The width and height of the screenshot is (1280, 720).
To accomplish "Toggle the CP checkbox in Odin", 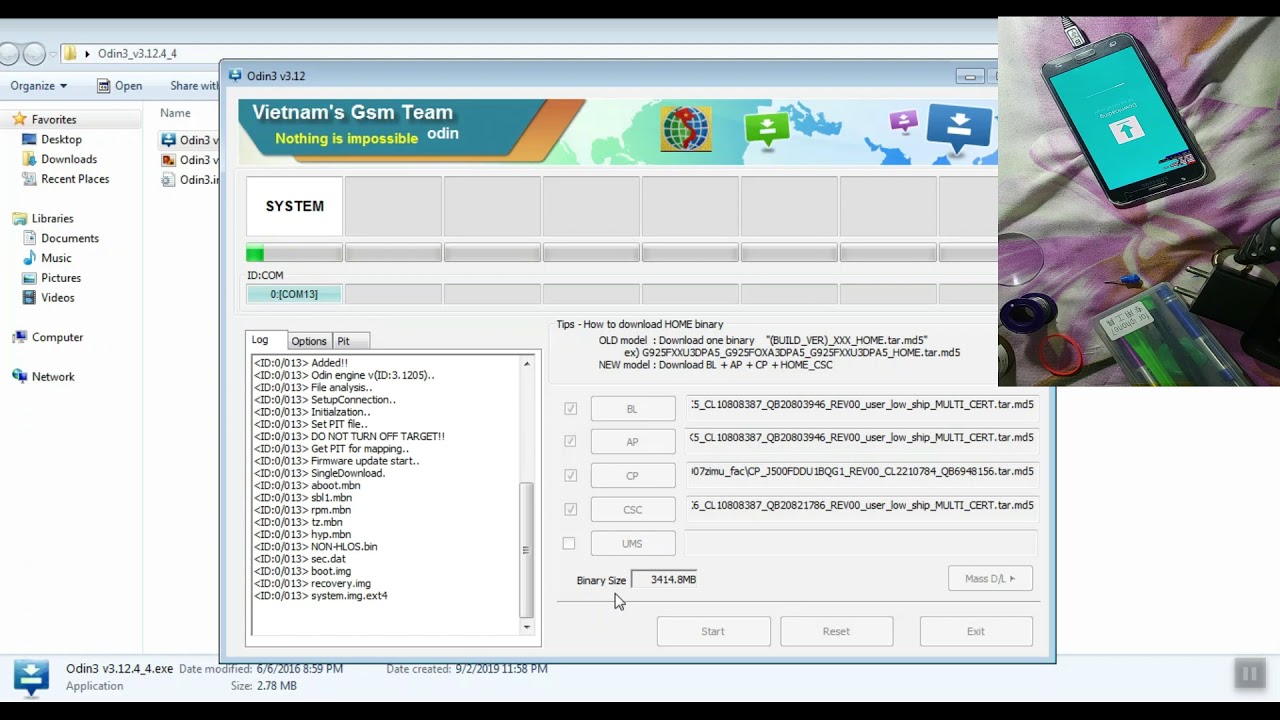I will [x=570, y=475].
